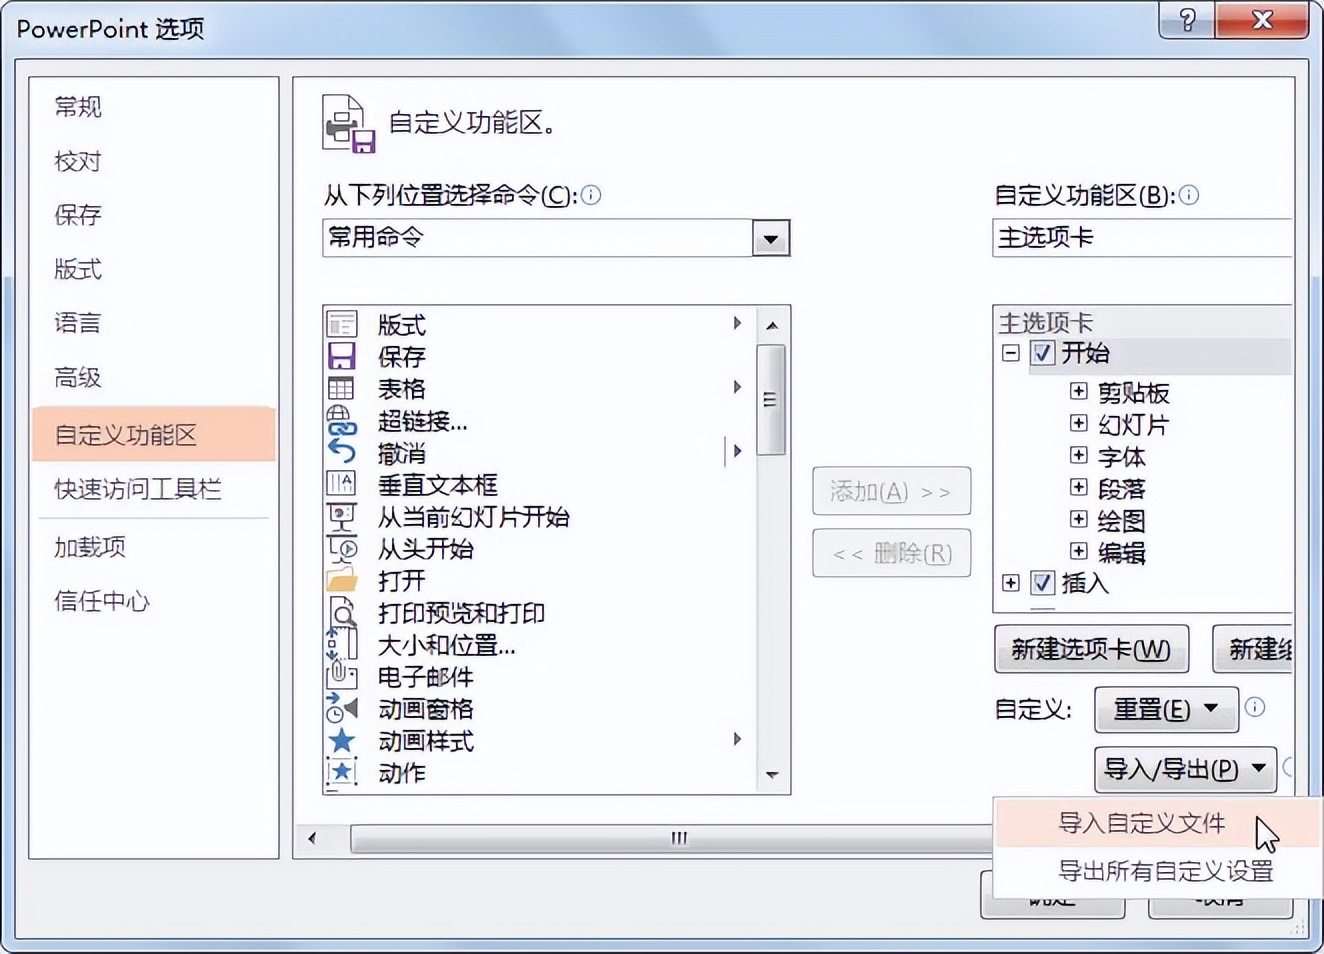Click the 大小和位置 icon
1324x954 pixels.
pyautogui.click(x=342, y=645)
